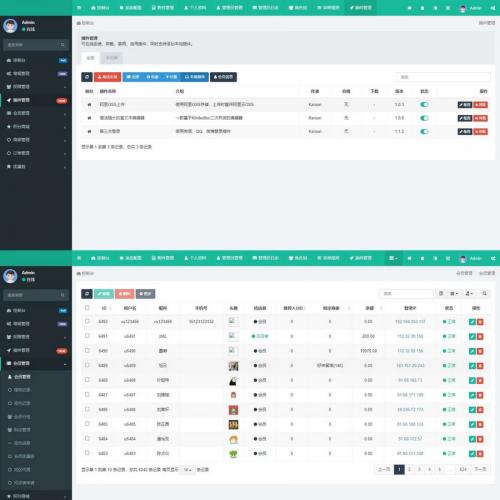The image size is (500, 500).
Task: Click the green edit icon for member 6492
Action: (472, 322)
